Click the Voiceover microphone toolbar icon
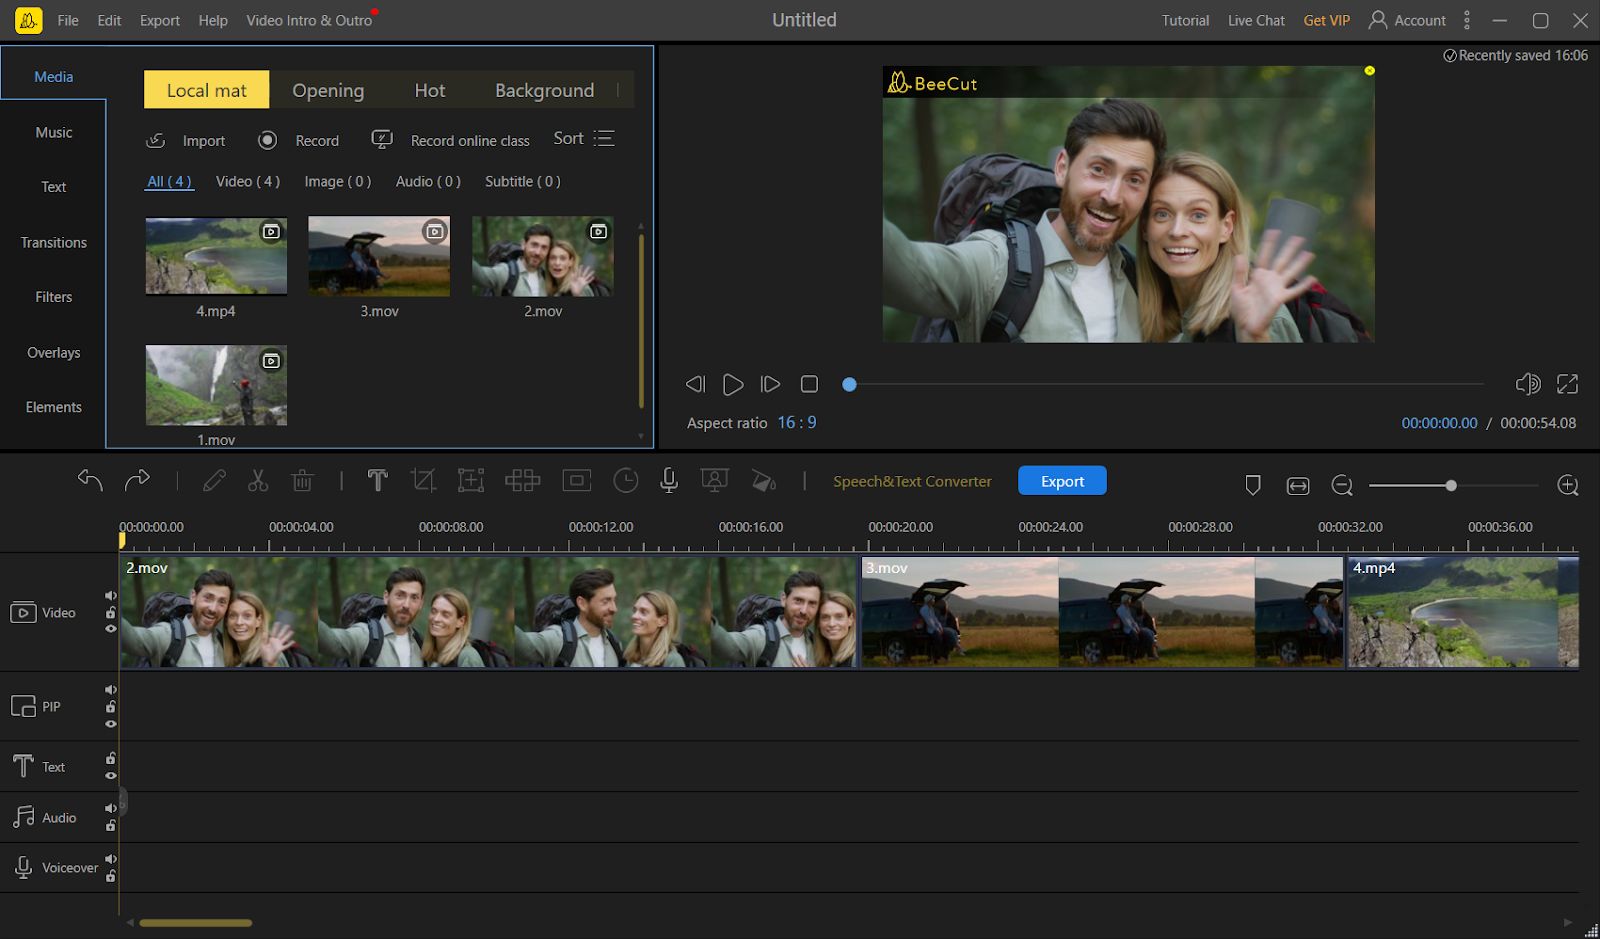The width and height of the screenshot is (1600, 939). point(669,481)
